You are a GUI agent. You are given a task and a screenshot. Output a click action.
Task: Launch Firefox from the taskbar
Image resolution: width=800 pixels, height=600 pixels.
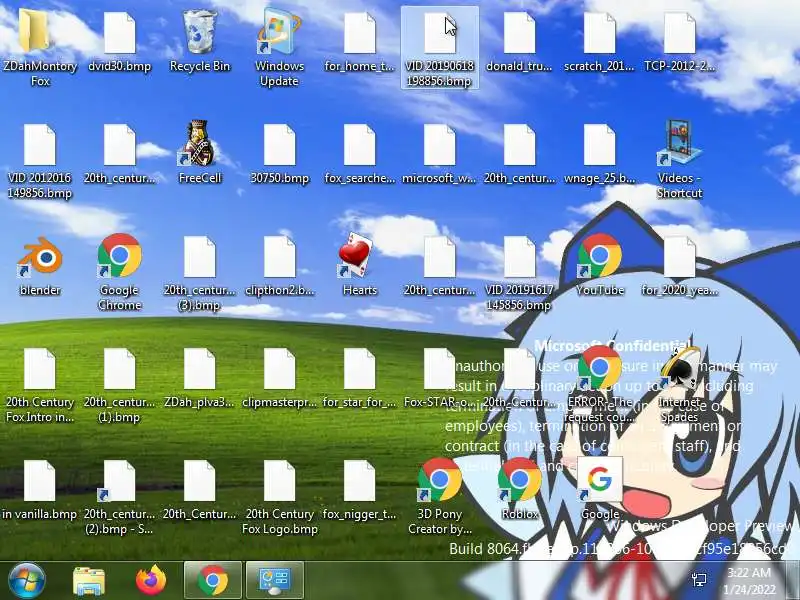(151, 580)
